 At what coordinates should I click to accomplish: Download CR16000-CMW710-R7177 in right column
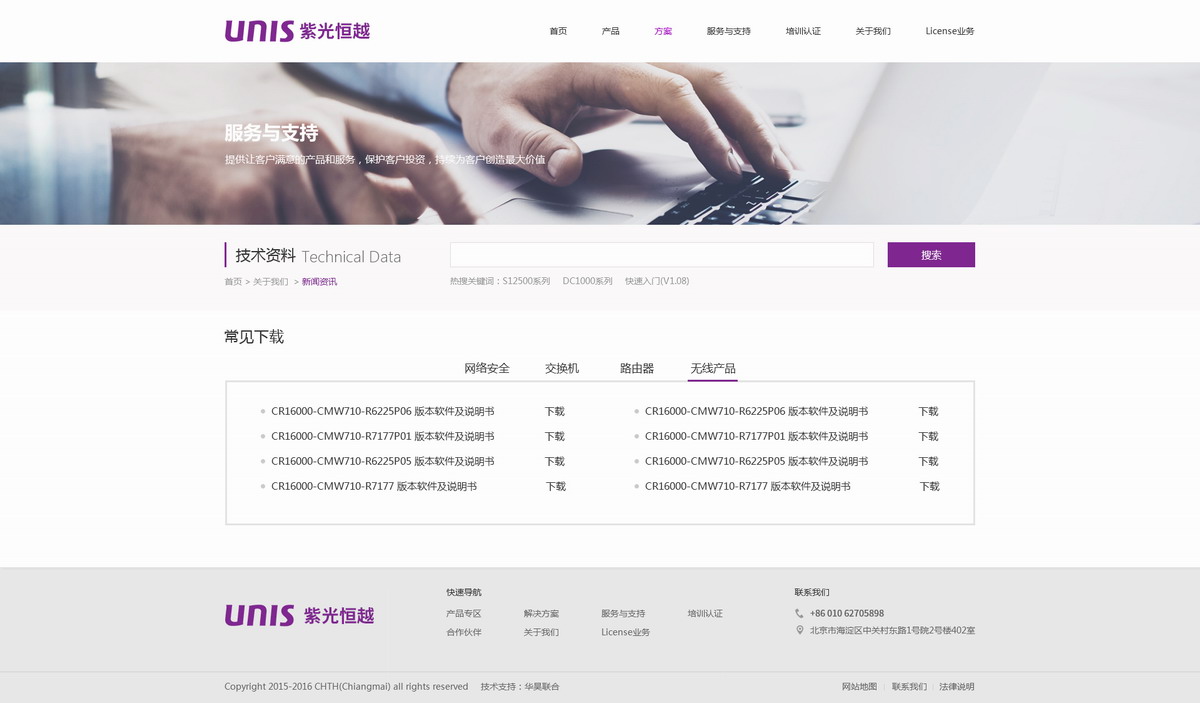929,486
